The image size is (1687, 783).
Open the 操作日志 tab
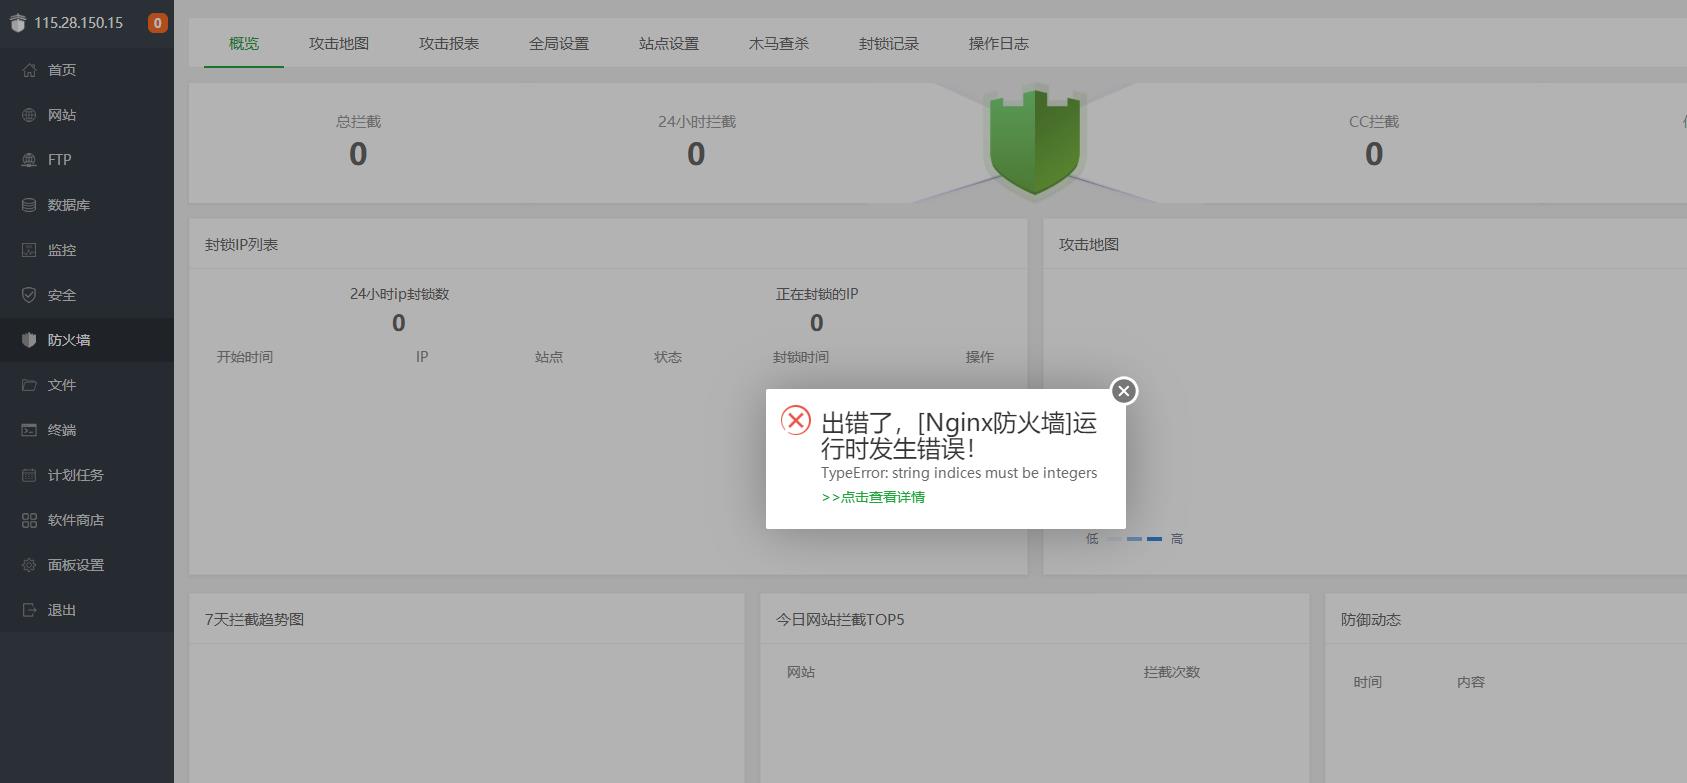(x=999, y=43)
